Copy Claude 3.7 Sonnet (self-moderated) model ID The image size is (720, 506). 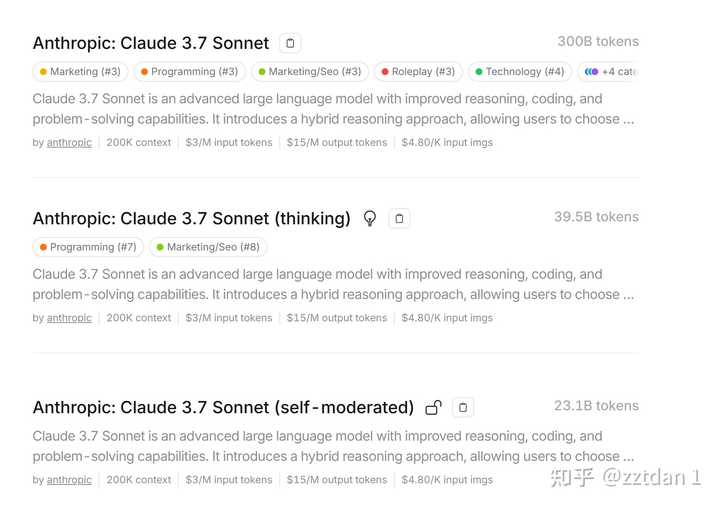(x=462, y=407)
